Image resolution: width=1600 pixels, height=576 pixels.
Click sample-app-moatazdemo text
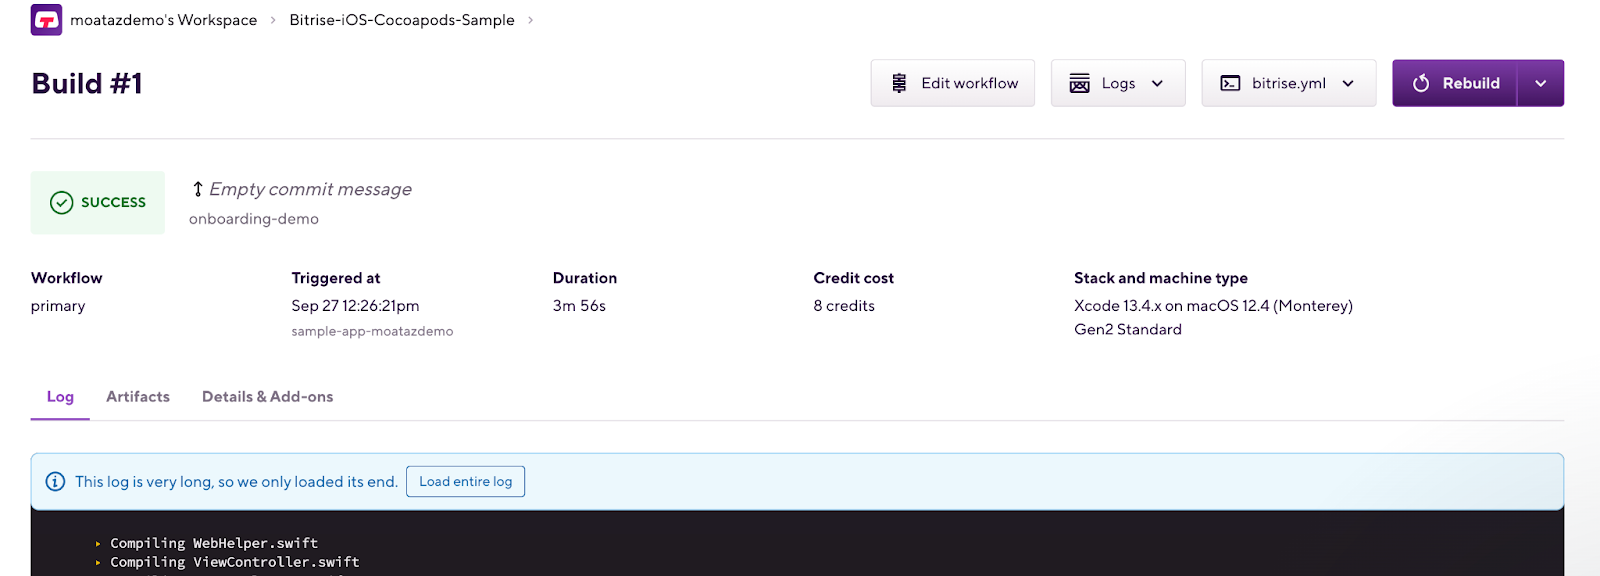tap(372, 331)
